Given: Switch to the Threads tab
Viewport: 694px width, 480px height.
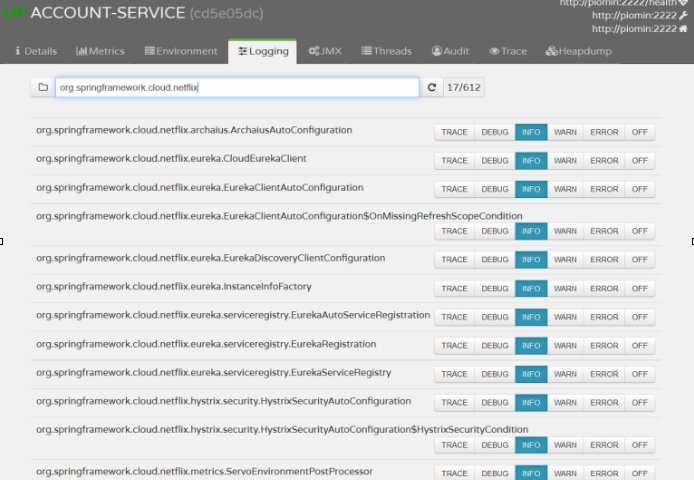Looking at the screenshot, I should 386,51.
